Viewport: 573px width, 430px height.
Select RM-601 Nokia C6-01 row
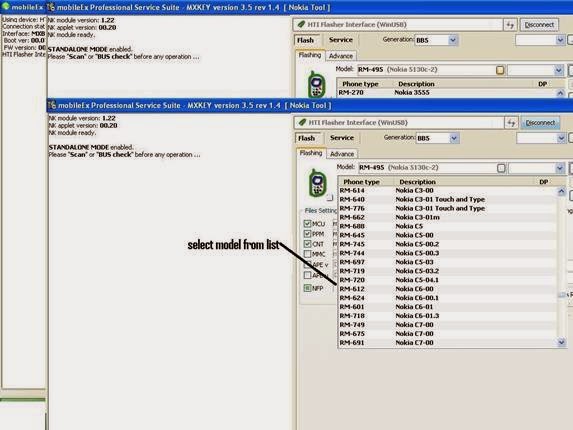click(447, 307)
